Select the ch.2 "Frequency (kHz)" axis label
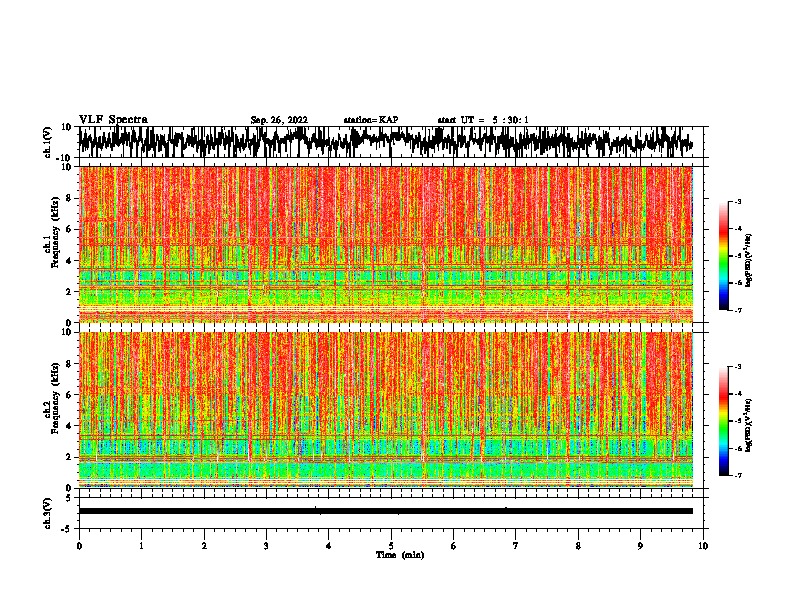 55,398
